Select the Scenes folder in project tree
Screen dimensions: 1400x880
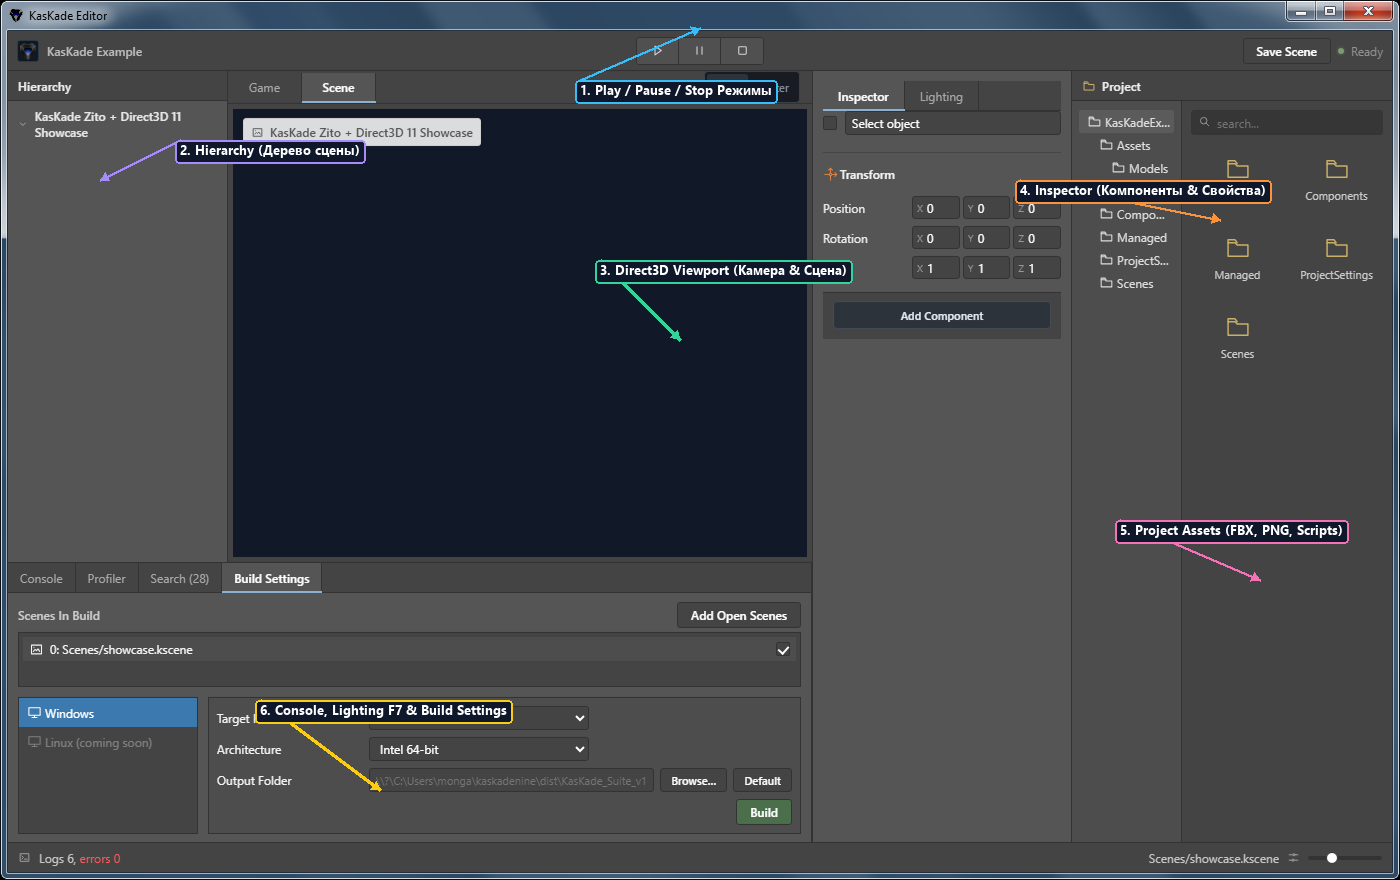pos(1128,283)
